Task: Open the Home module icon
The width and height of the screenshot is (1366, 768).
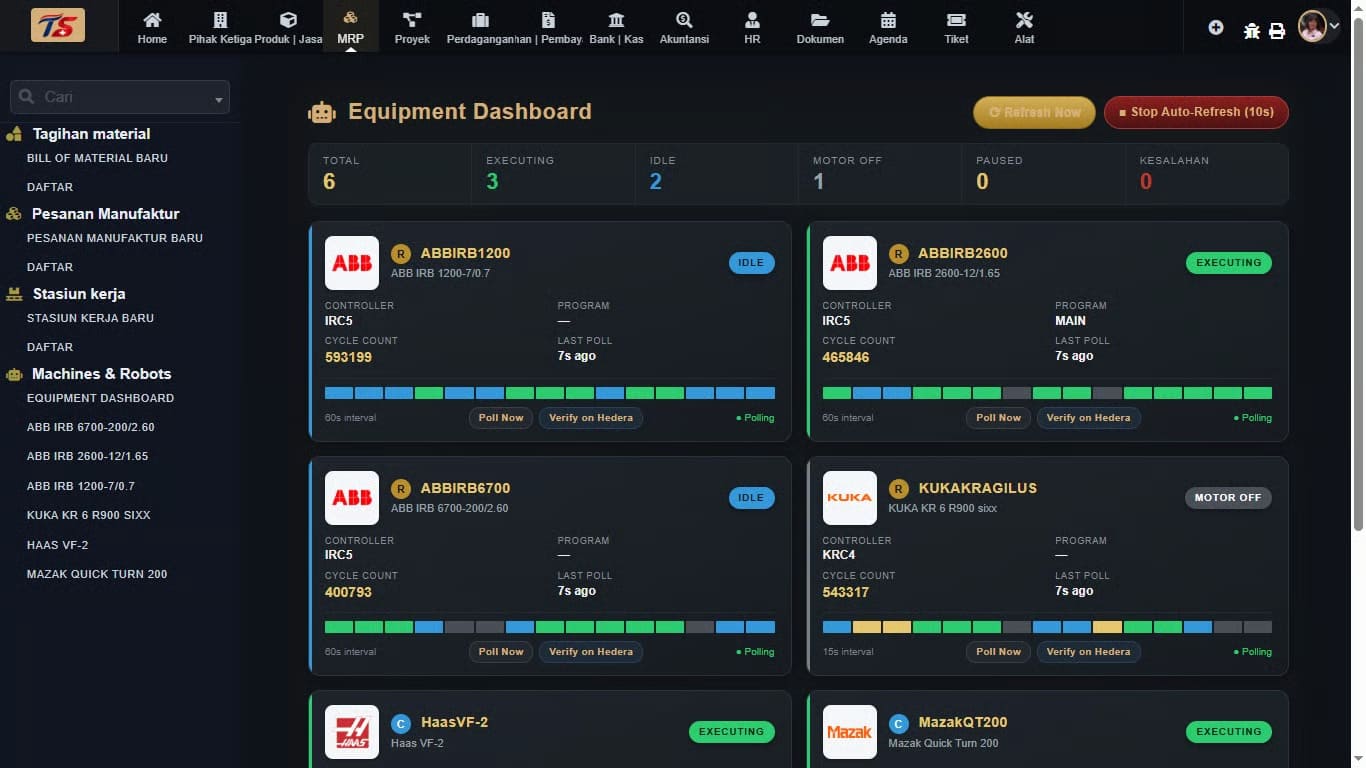Action: click(x=152, y=19)
